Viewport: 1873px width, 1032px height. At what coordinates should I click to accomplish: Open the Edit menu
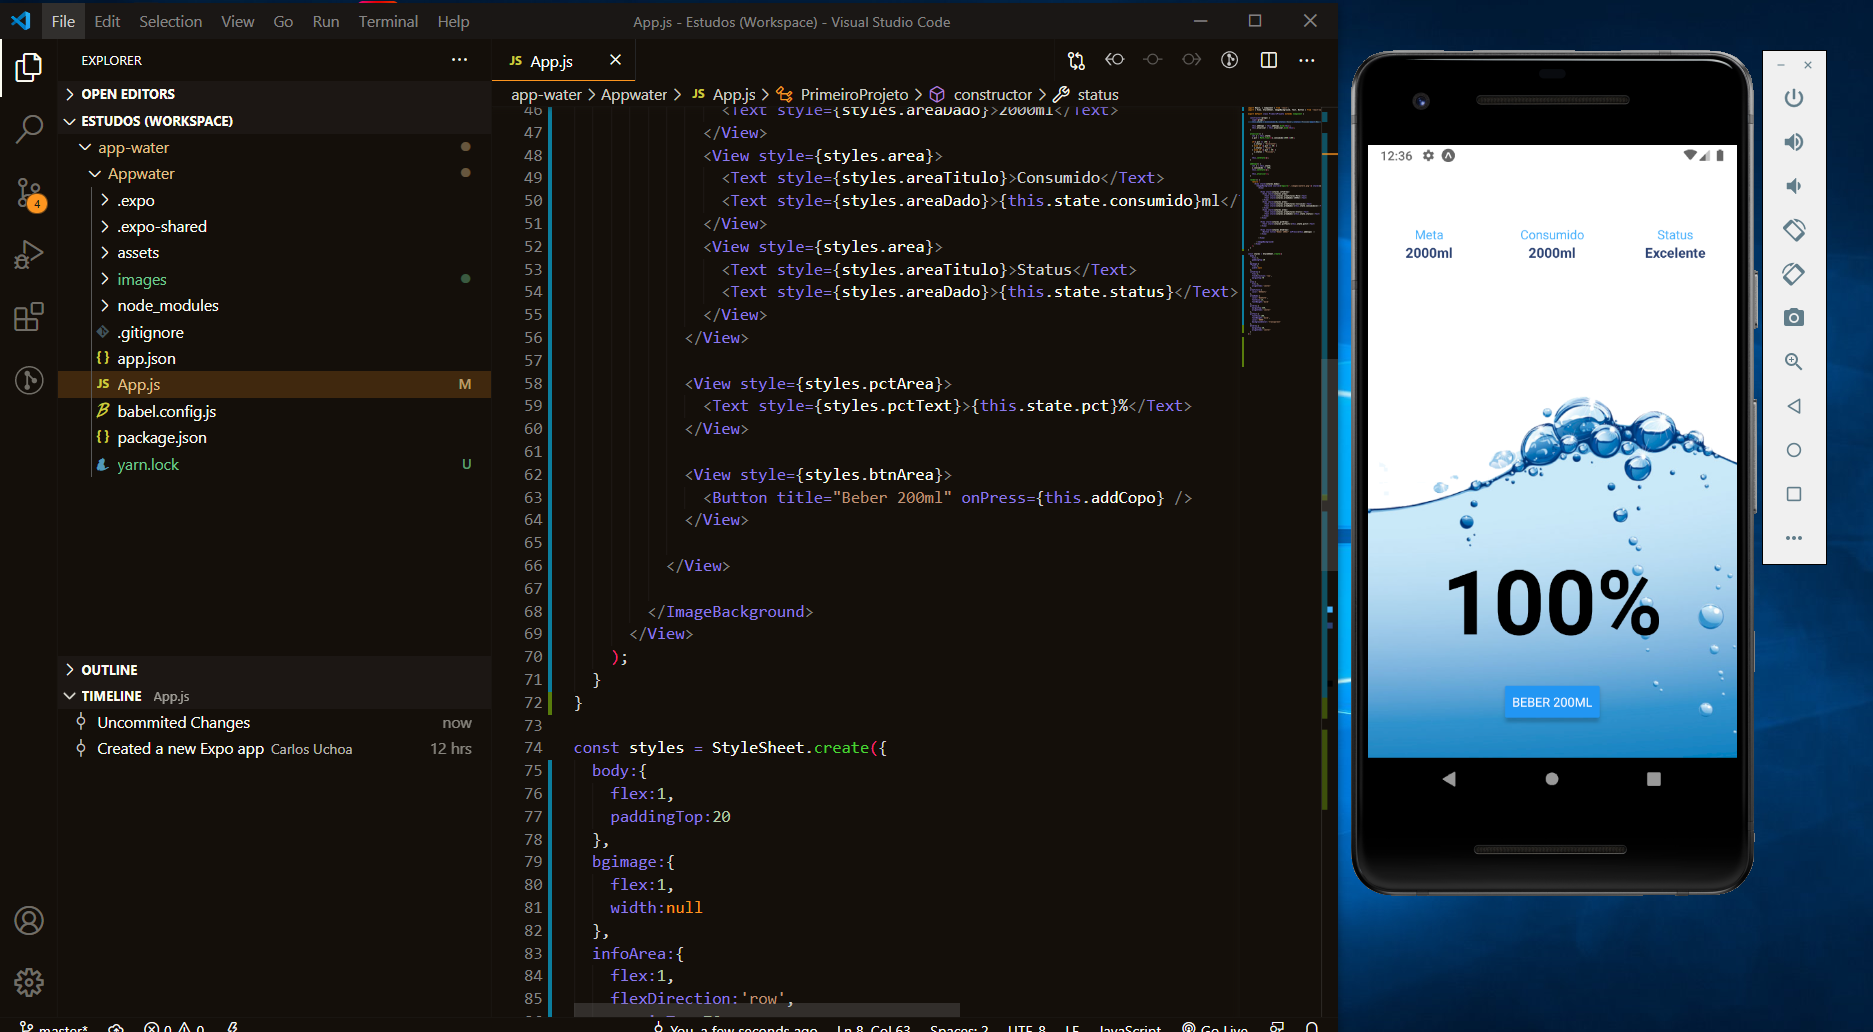(107, 21)
